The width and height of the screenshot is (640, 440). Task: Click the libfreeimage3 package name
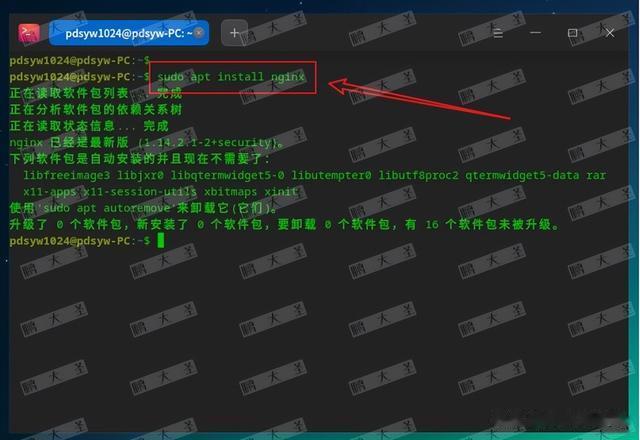click(x=67, y=176)
